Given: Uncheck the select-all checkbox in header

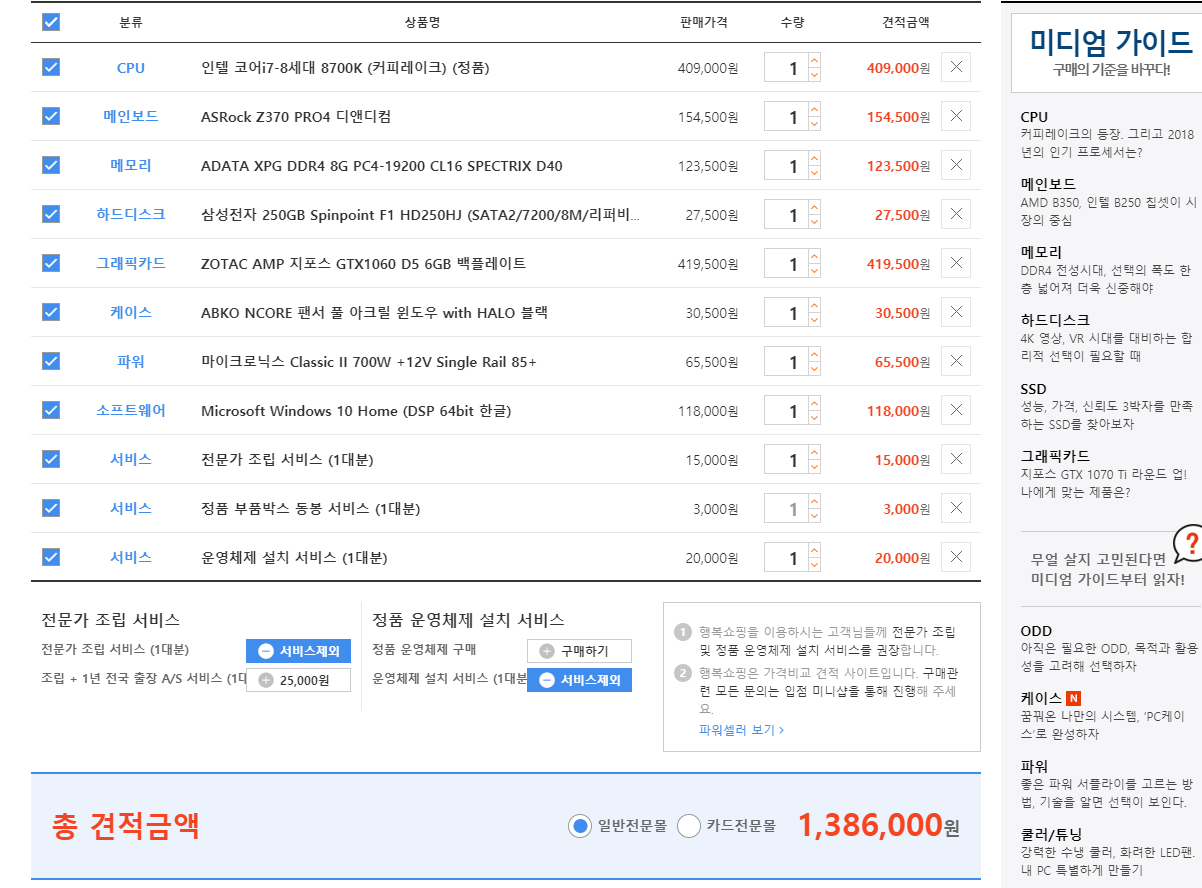Looking at the screenshot, I should [51, 22].
